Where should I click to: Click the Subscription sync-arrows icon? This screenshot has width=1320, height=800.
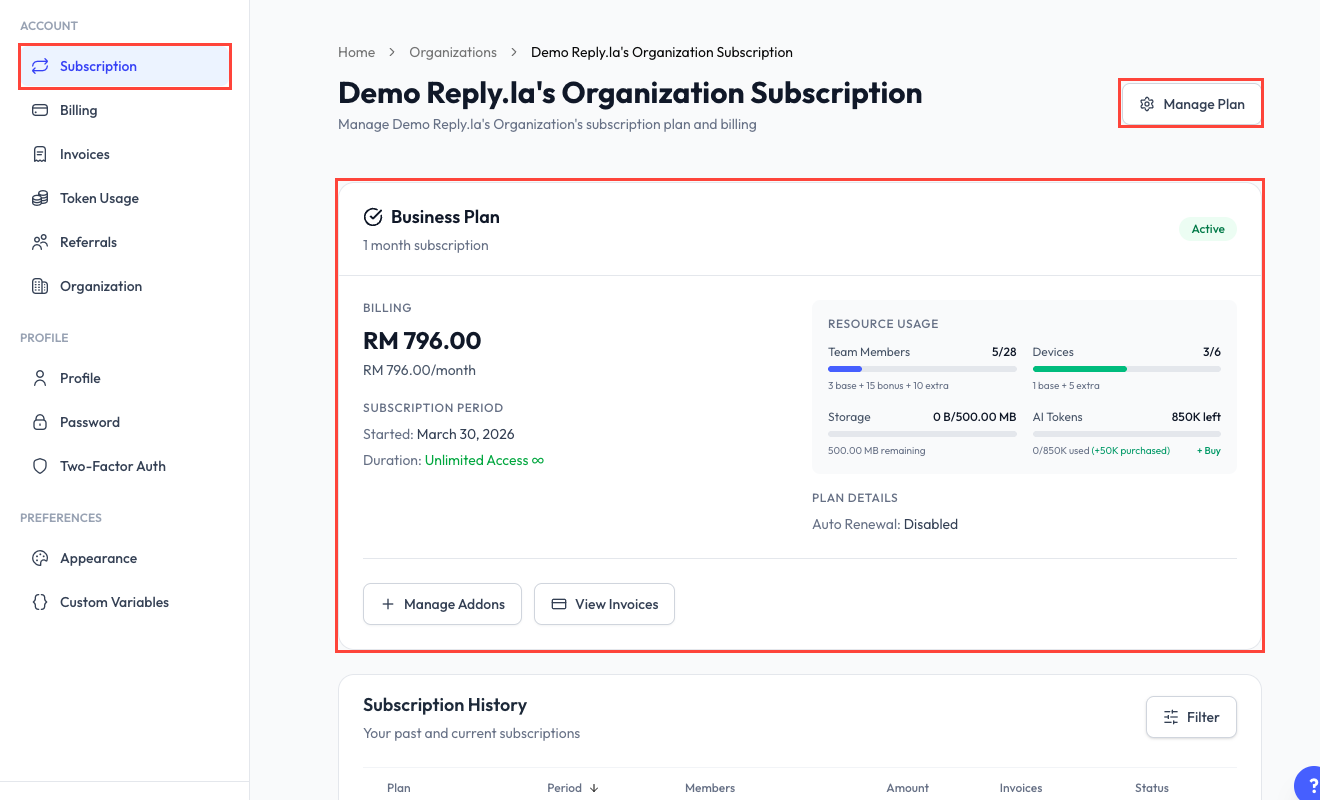click(x=40, y=66)
